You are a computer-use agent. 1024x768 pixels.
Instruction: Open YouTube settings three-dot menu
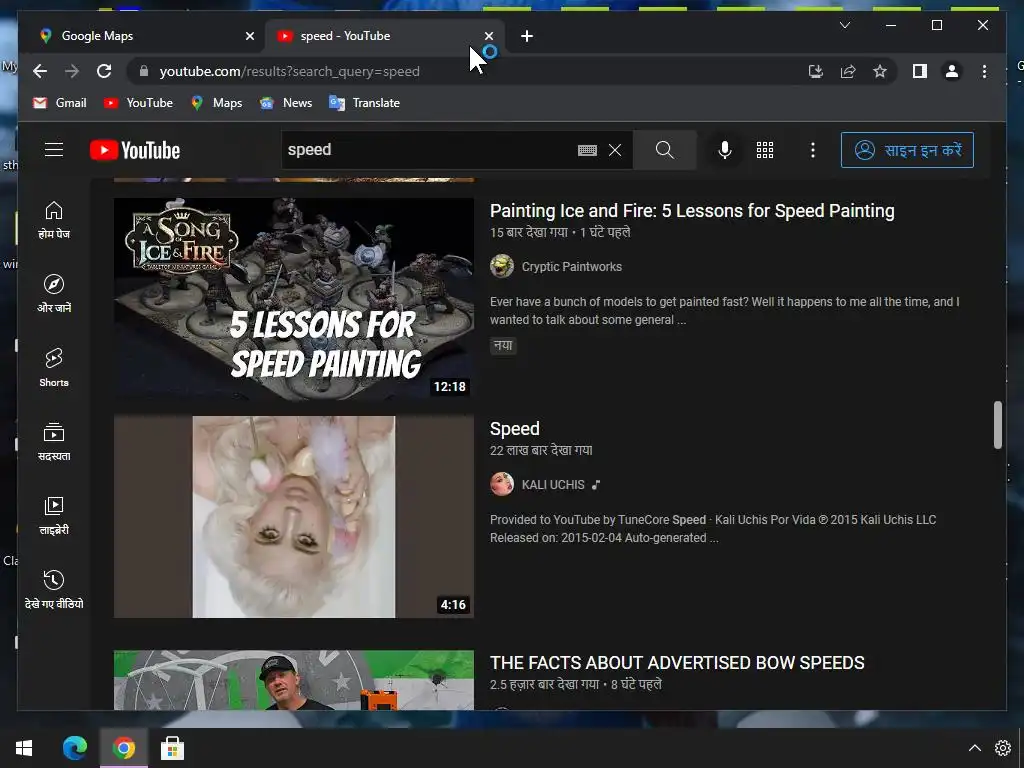pos(812,150)
